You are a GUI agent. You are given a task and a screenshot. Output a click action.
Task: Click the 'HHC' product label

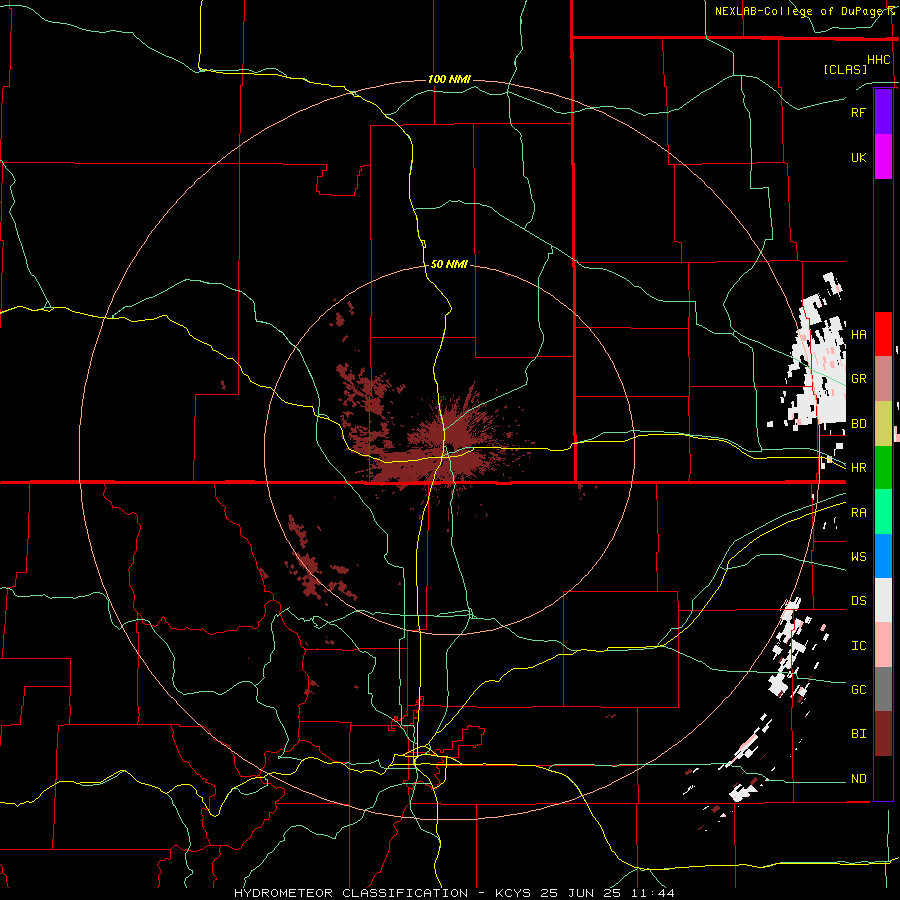point(879,60)
